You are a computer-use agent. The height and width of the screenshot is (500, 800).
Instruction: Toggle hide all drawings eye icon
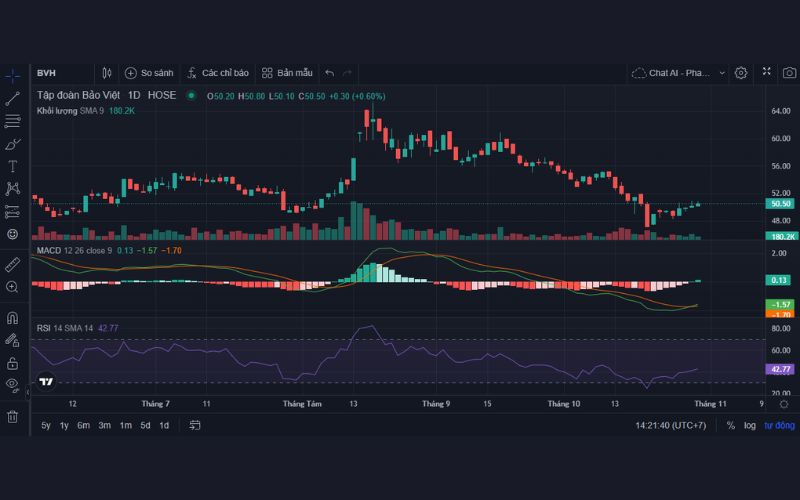[13, 384]
